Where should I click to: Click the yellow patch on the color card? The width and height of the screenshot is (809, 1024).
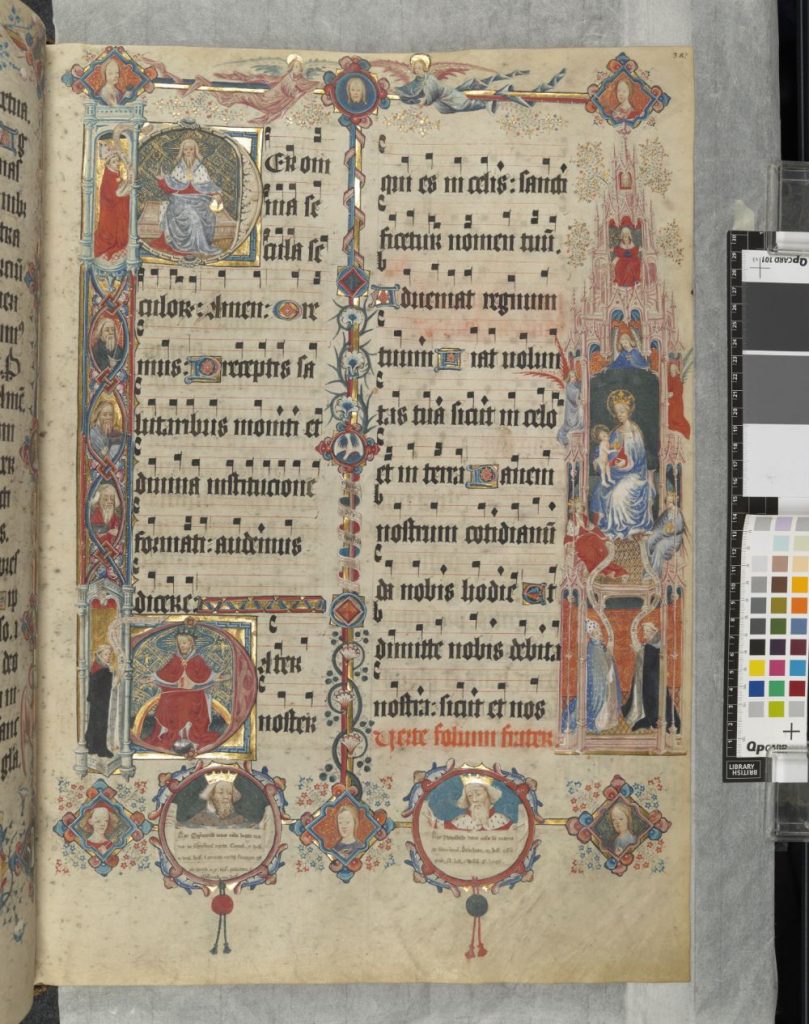click(757, 669)
